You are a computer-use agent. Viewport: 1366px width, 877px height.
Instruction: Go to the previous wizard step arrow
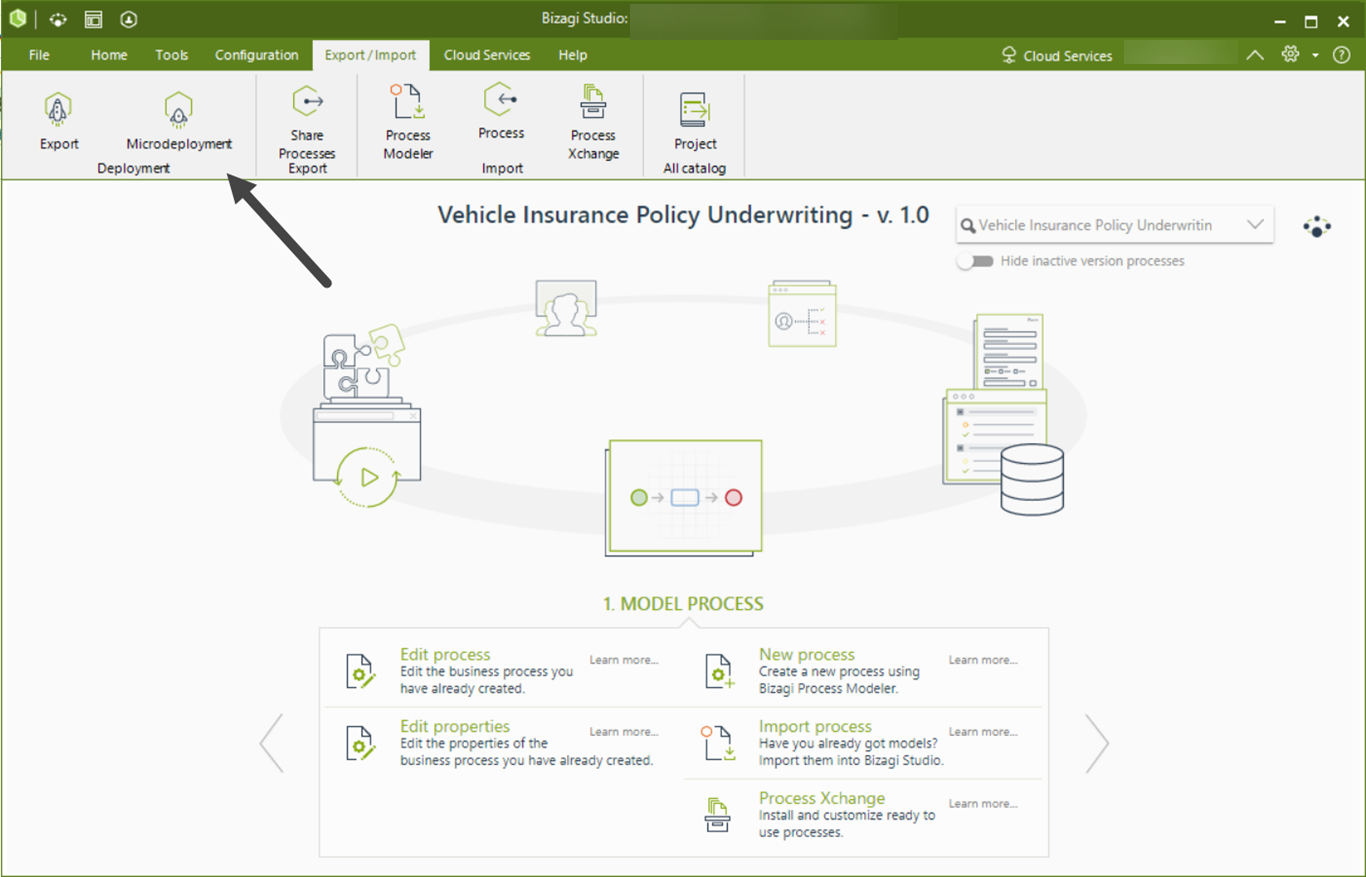[x=271, y=743]
